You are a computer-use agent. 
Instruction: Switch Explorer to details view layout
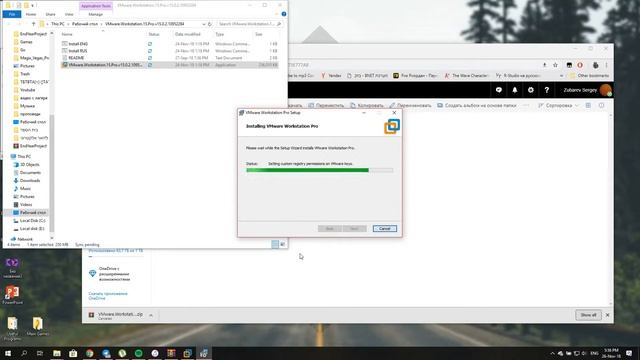(x=275, y=244)
